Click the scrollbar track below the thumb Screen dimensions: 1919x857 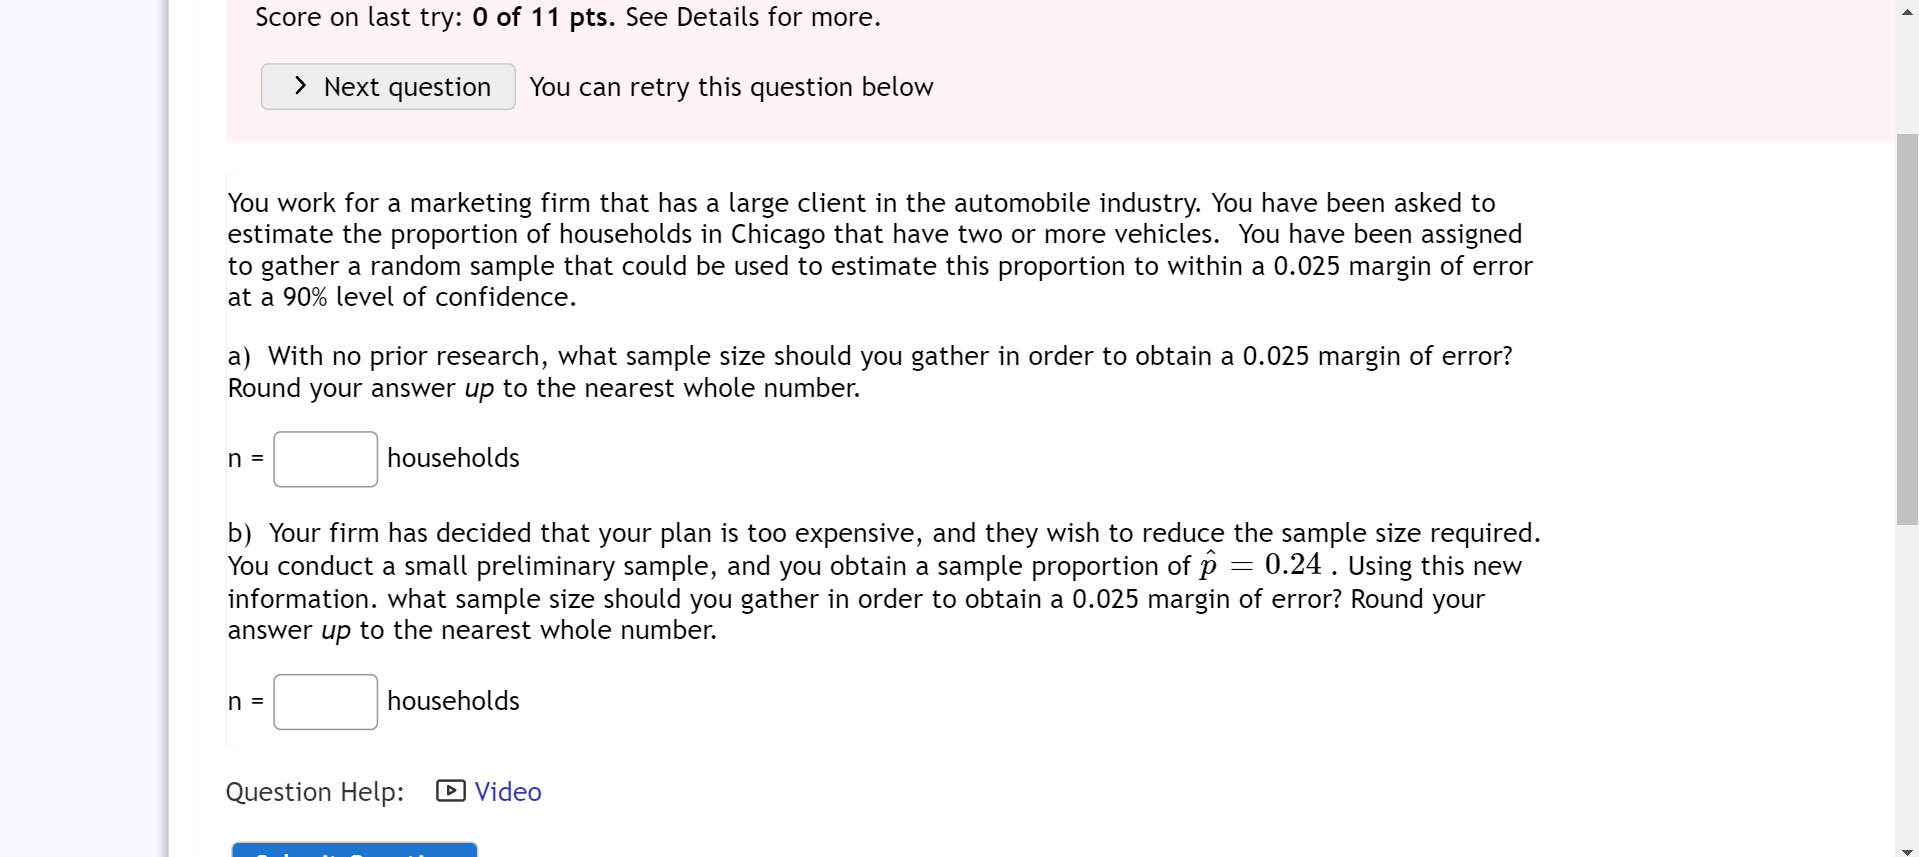point(1906,680)
